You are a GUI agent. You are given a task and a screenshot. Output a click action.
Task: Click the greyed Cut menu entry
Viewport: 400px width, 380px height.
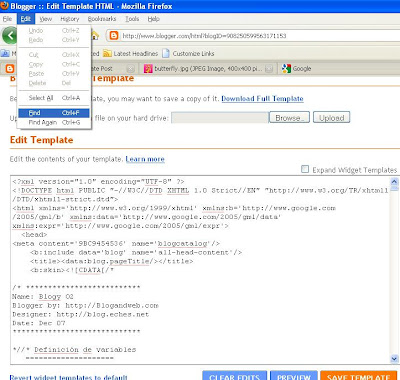coord(54,55)
